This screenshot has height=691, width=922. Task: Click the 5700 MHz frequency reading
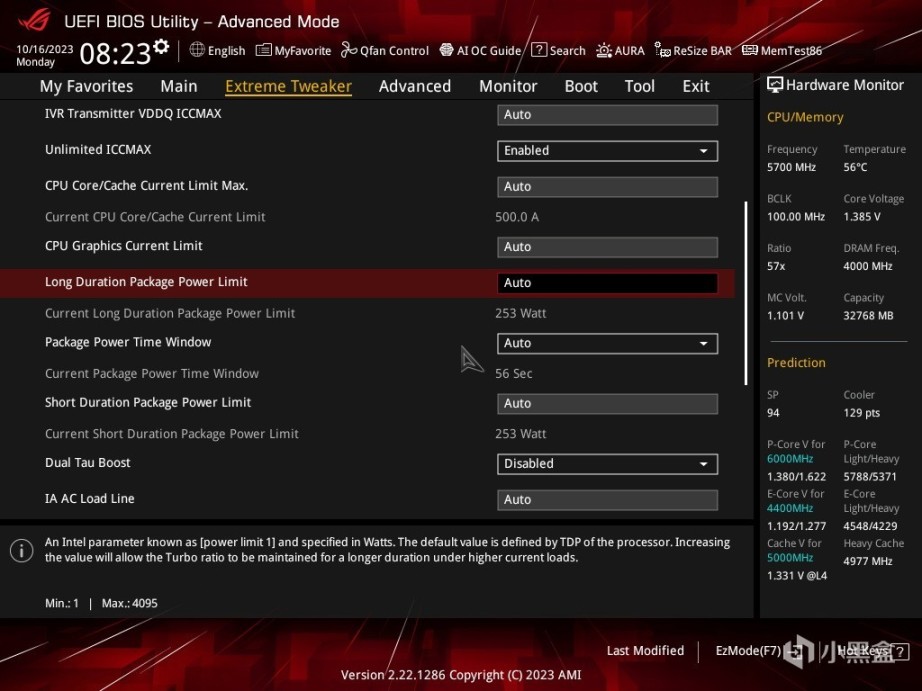coord(791,167)
